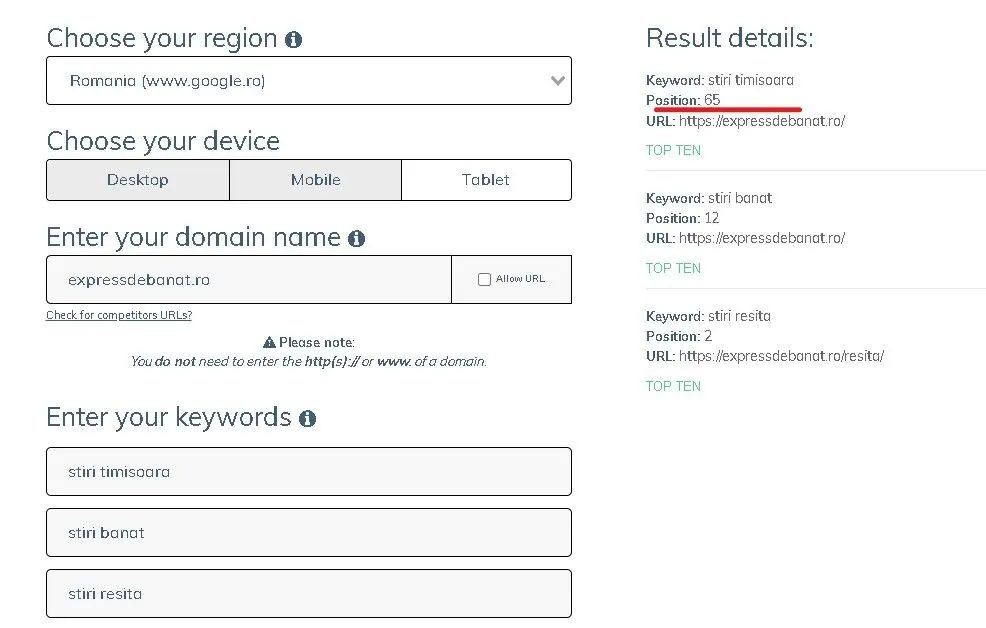Open the Romania region dropdown
The image size is (986, 628).
[x=308, y=81]
